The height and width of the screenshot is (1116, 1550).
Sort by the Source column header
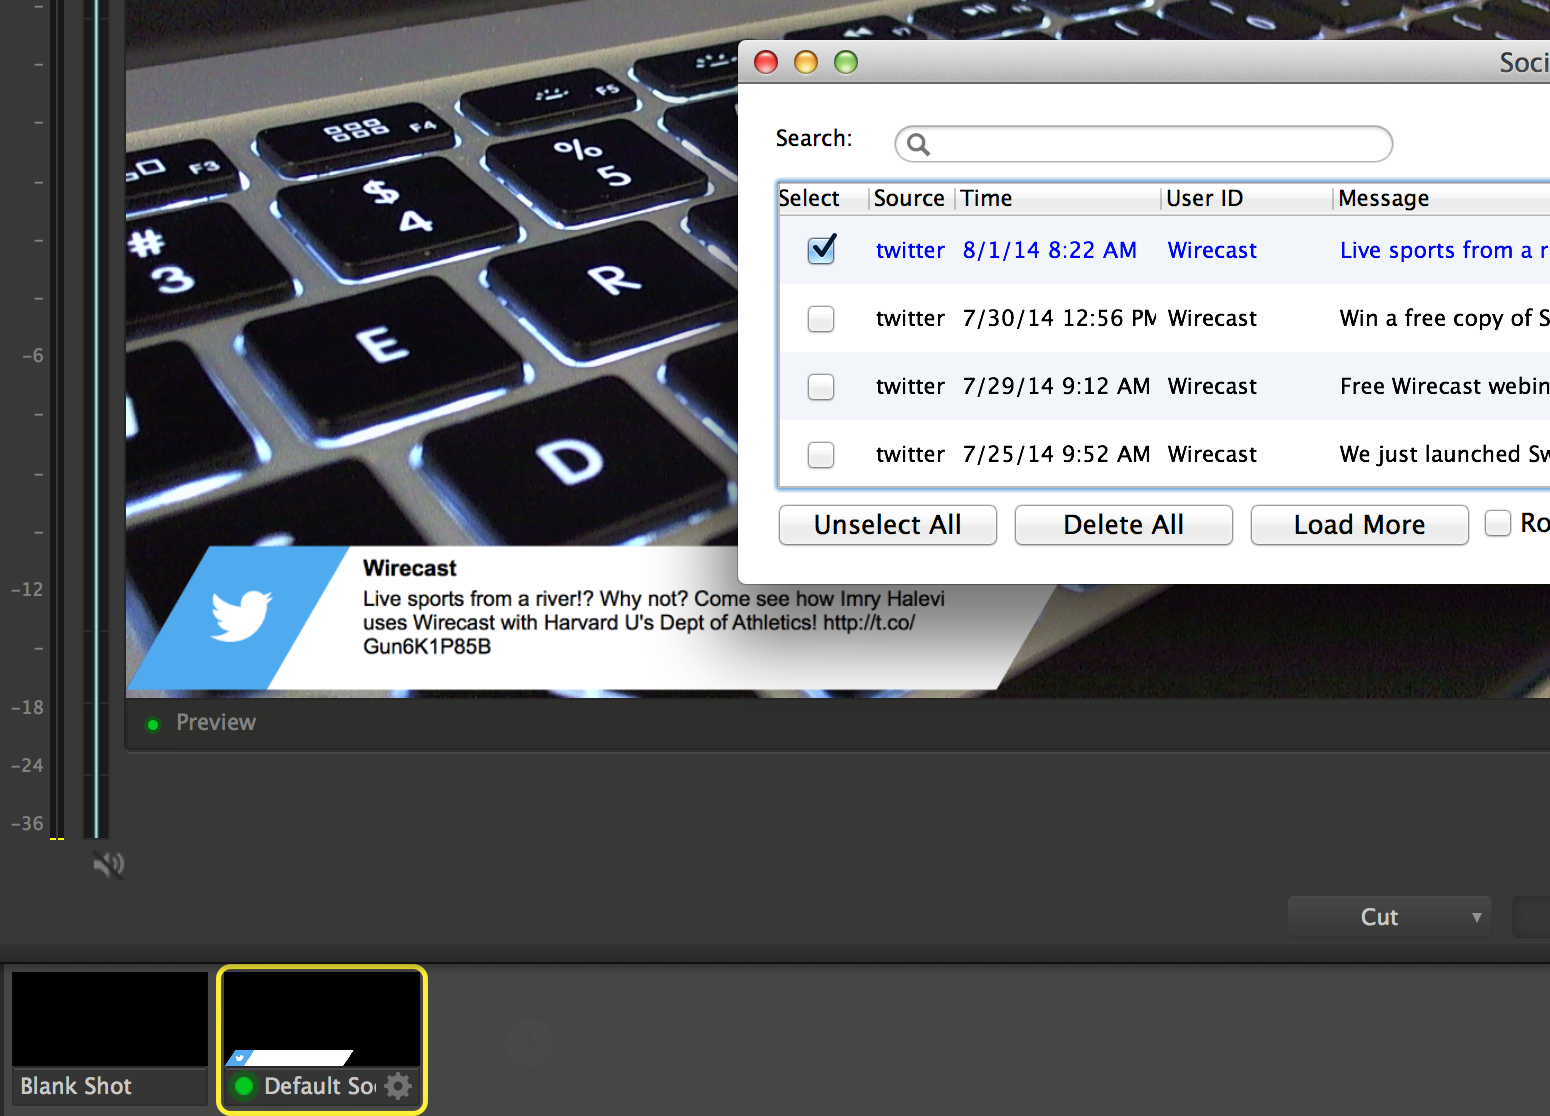pyautogui.click(x=911, y=198)
